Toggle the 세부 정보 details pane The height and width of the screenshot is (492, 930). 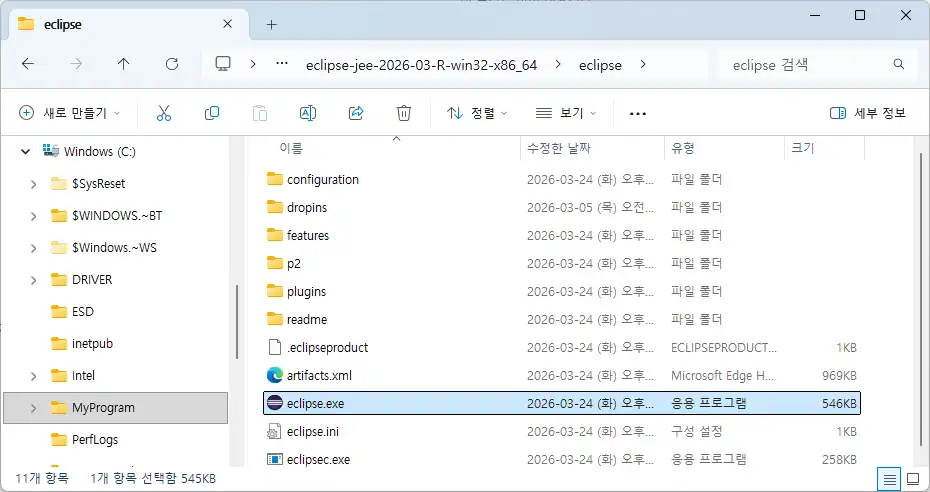click(x=868, y=113)
